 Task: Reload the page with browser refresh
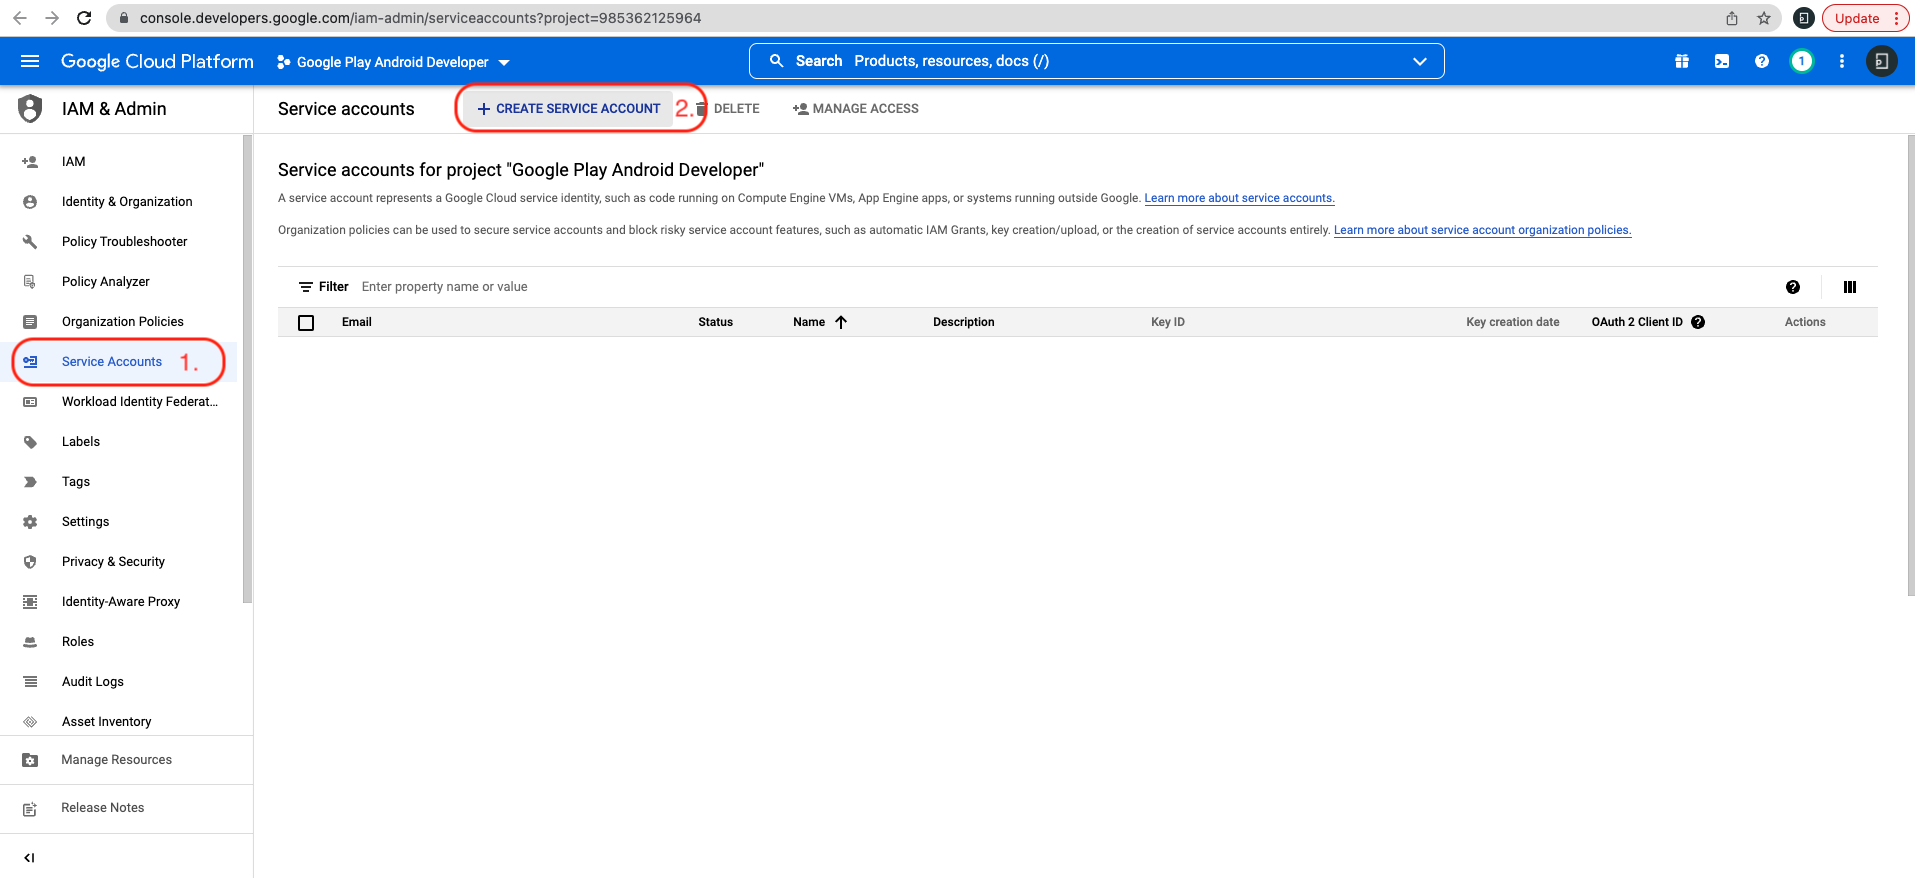click(84, 18)
